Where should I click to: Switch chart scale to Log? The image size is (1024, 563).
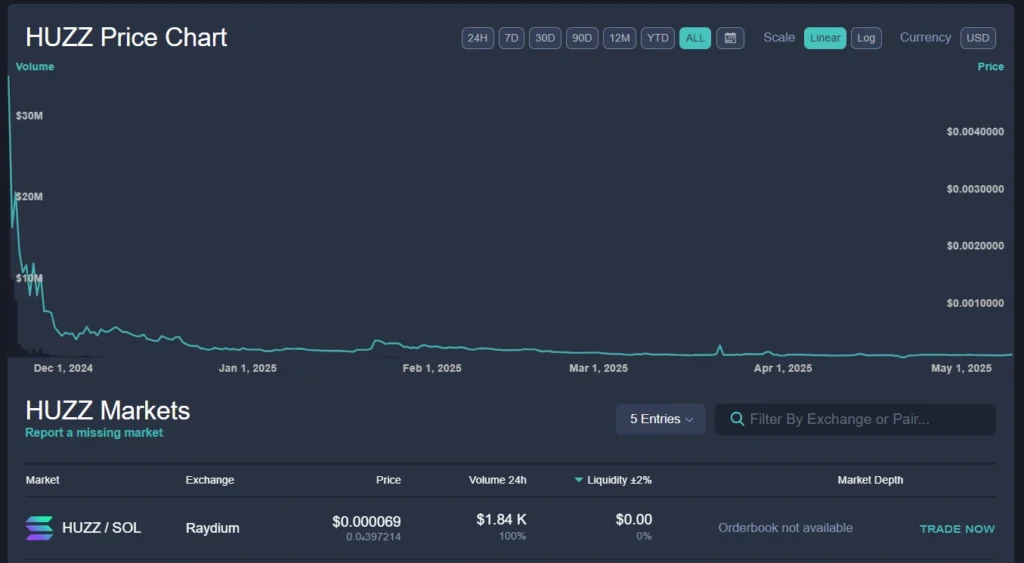pyautogui.click(x=866, y=38)
